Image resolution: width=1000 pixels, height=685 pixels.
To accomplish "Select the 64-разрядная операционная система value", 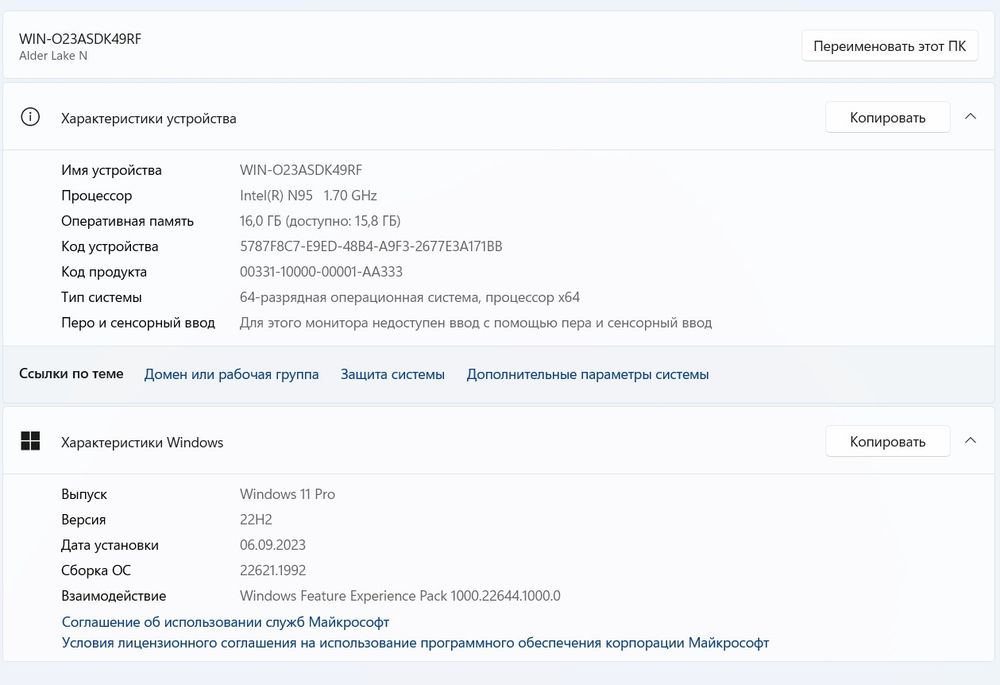I will [x=409, y=298].
